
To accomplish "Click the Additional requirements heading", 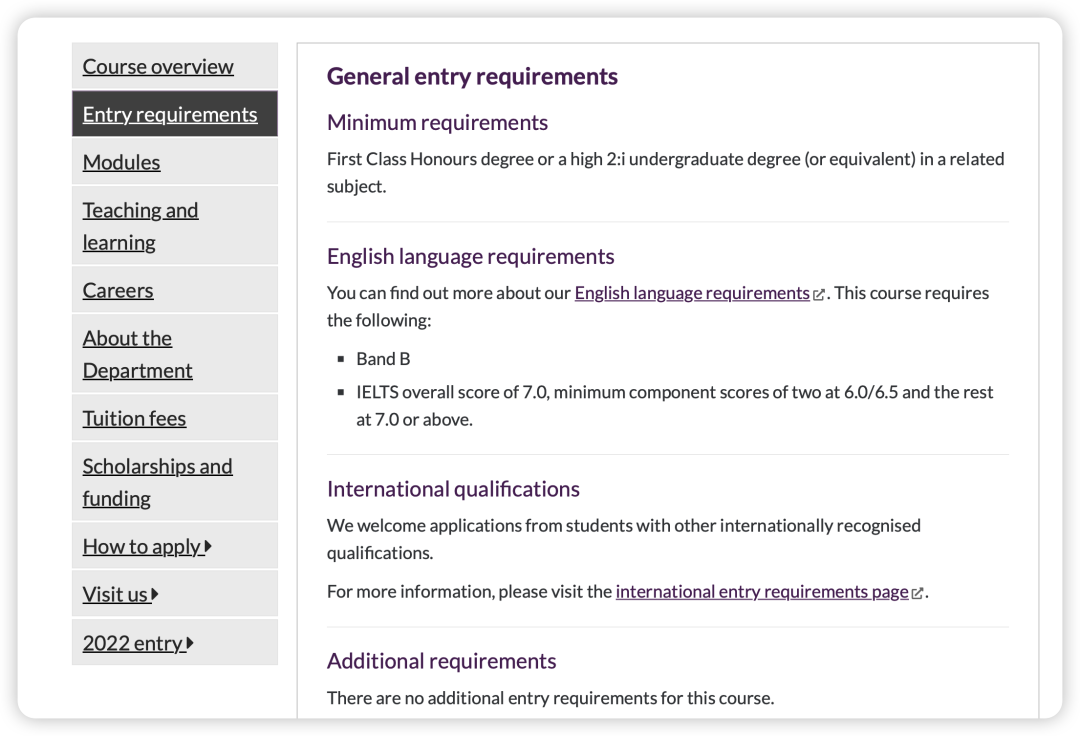I will [x=442, y=661].
